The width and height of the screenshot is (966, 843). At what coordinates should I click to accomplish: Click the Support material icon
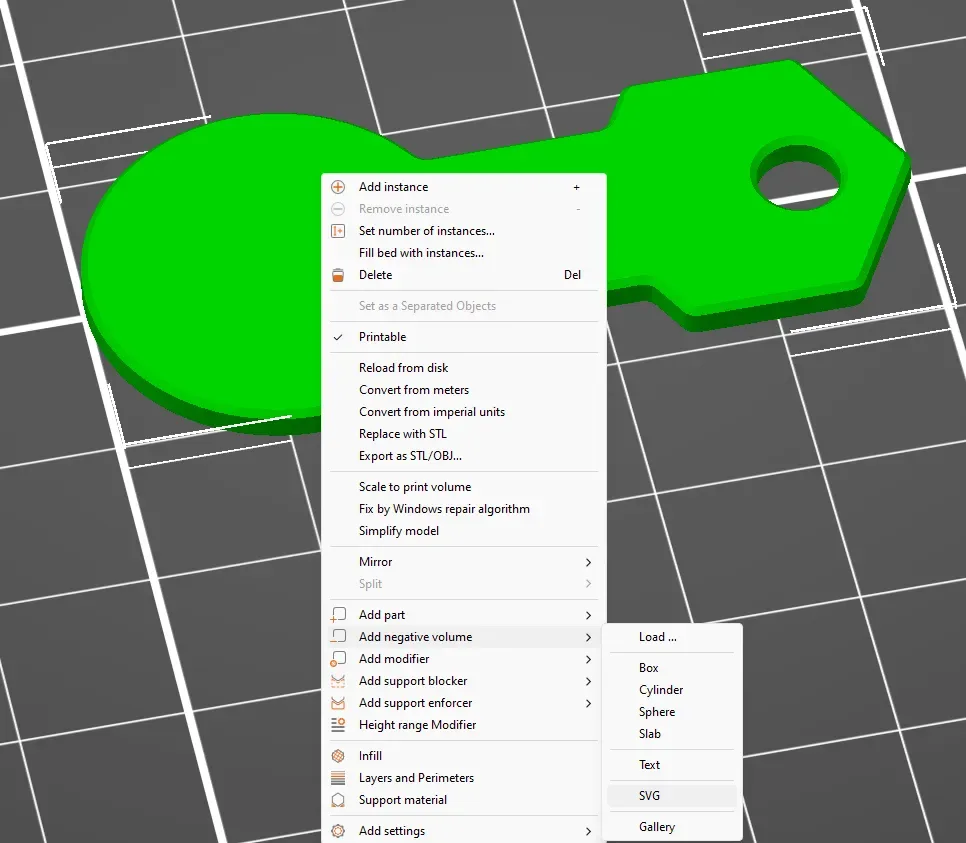[x=338, y=800]
